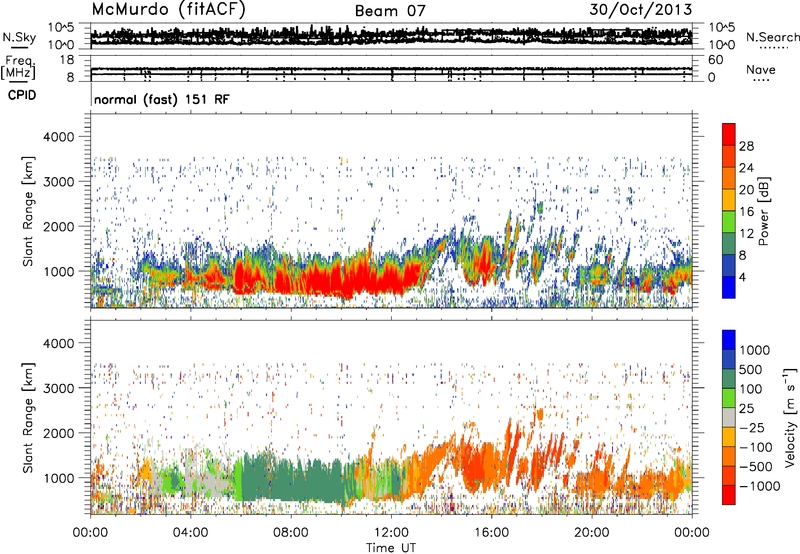Click the '12:00' time axis tick label

coord(391,533)
